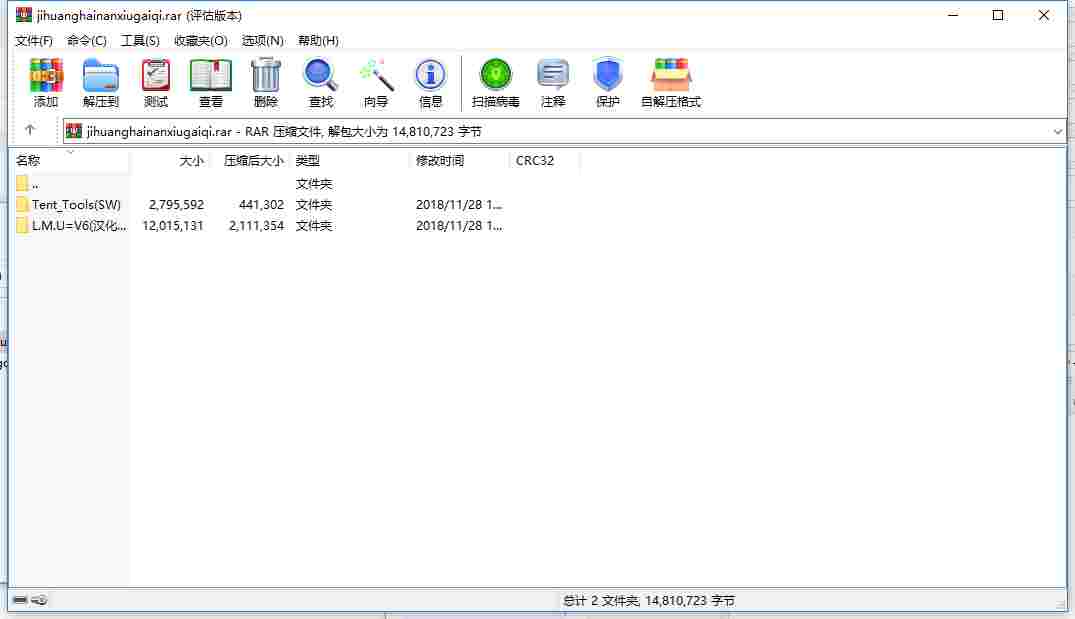
Task: Select size value 2,795,592
Action: click(x=176, y=204)
